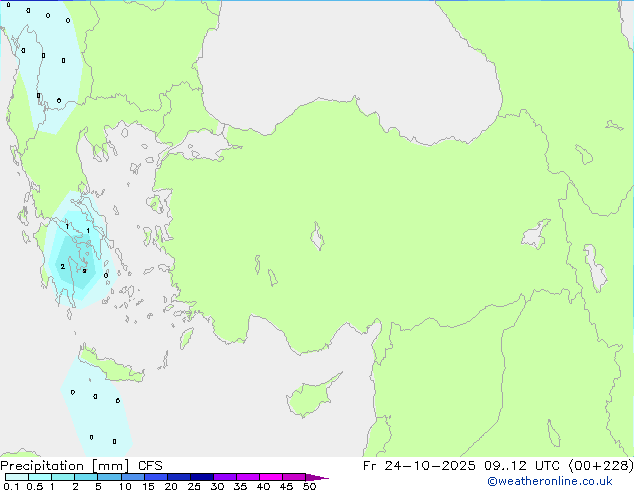
Task: Click the '(00+228)' forecast offset text
Action: pos(601,466)
